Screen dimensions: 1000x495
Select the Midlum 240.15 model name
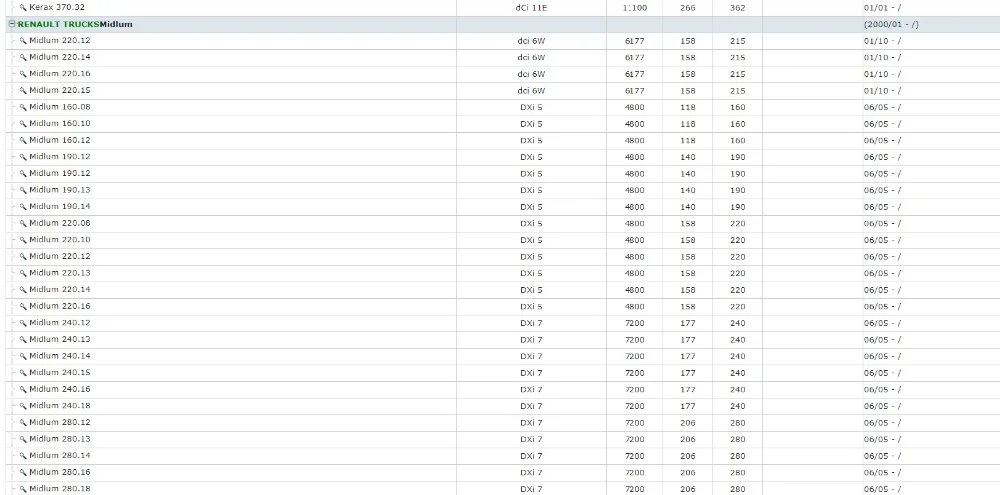[x=60, y=372]
